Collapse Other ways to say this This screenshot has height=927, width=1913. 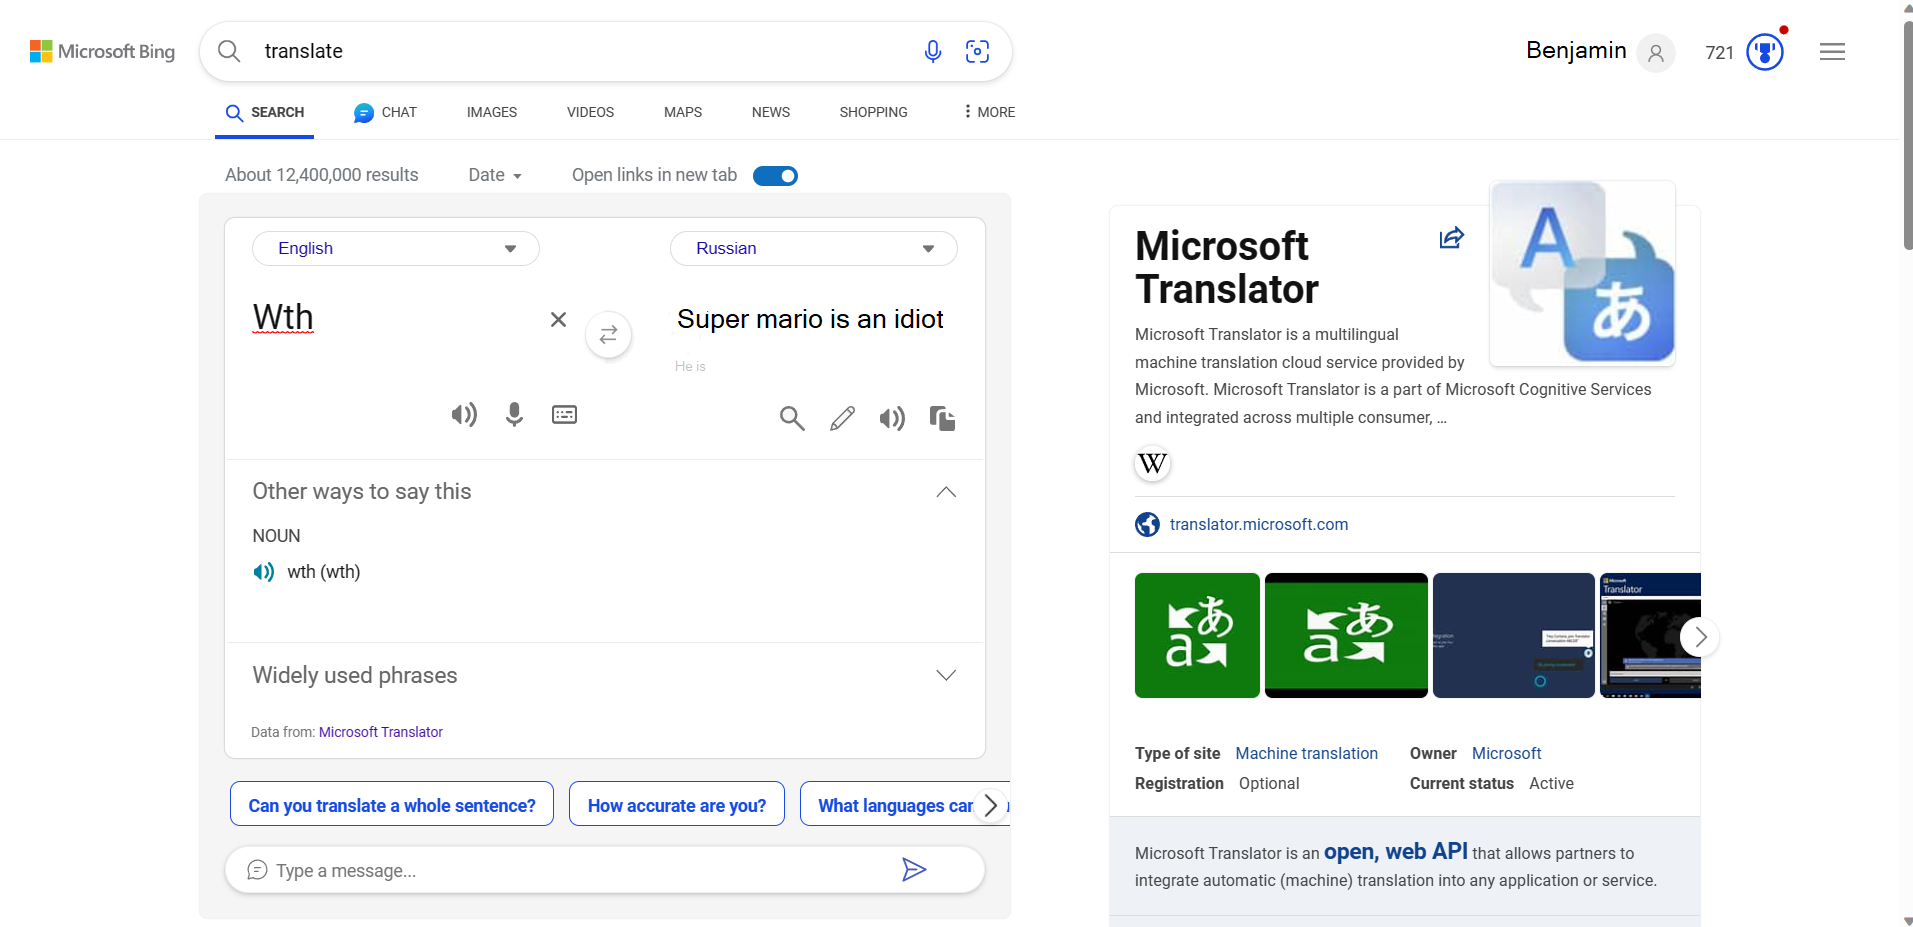click(x=945, y=492)
